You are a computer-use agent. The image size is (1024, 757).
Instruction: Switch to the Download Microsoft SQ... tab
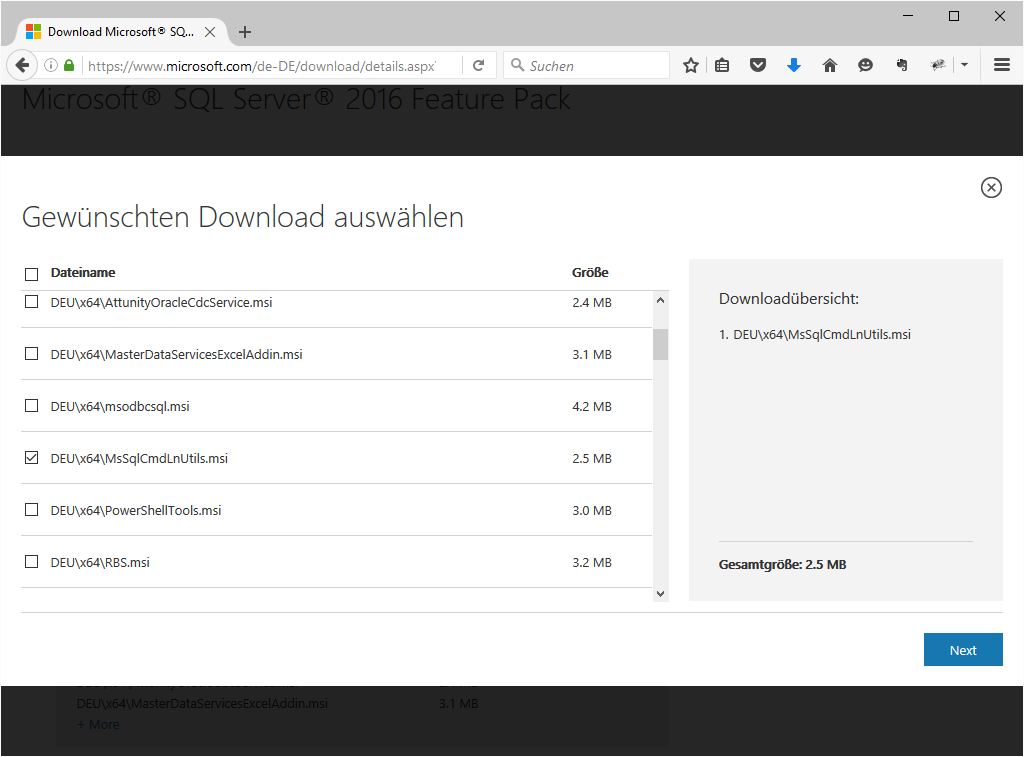pos(121,32)
